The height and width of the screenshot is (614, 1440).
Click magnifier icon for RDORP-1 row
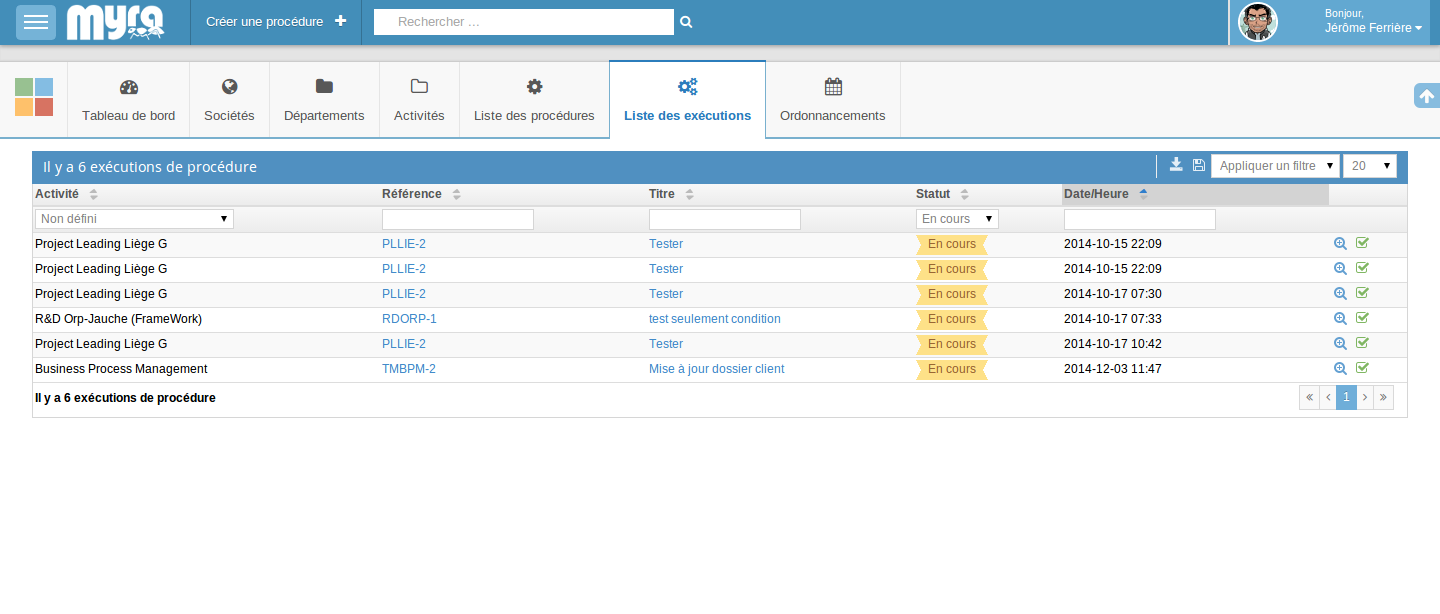point(1341,318)
